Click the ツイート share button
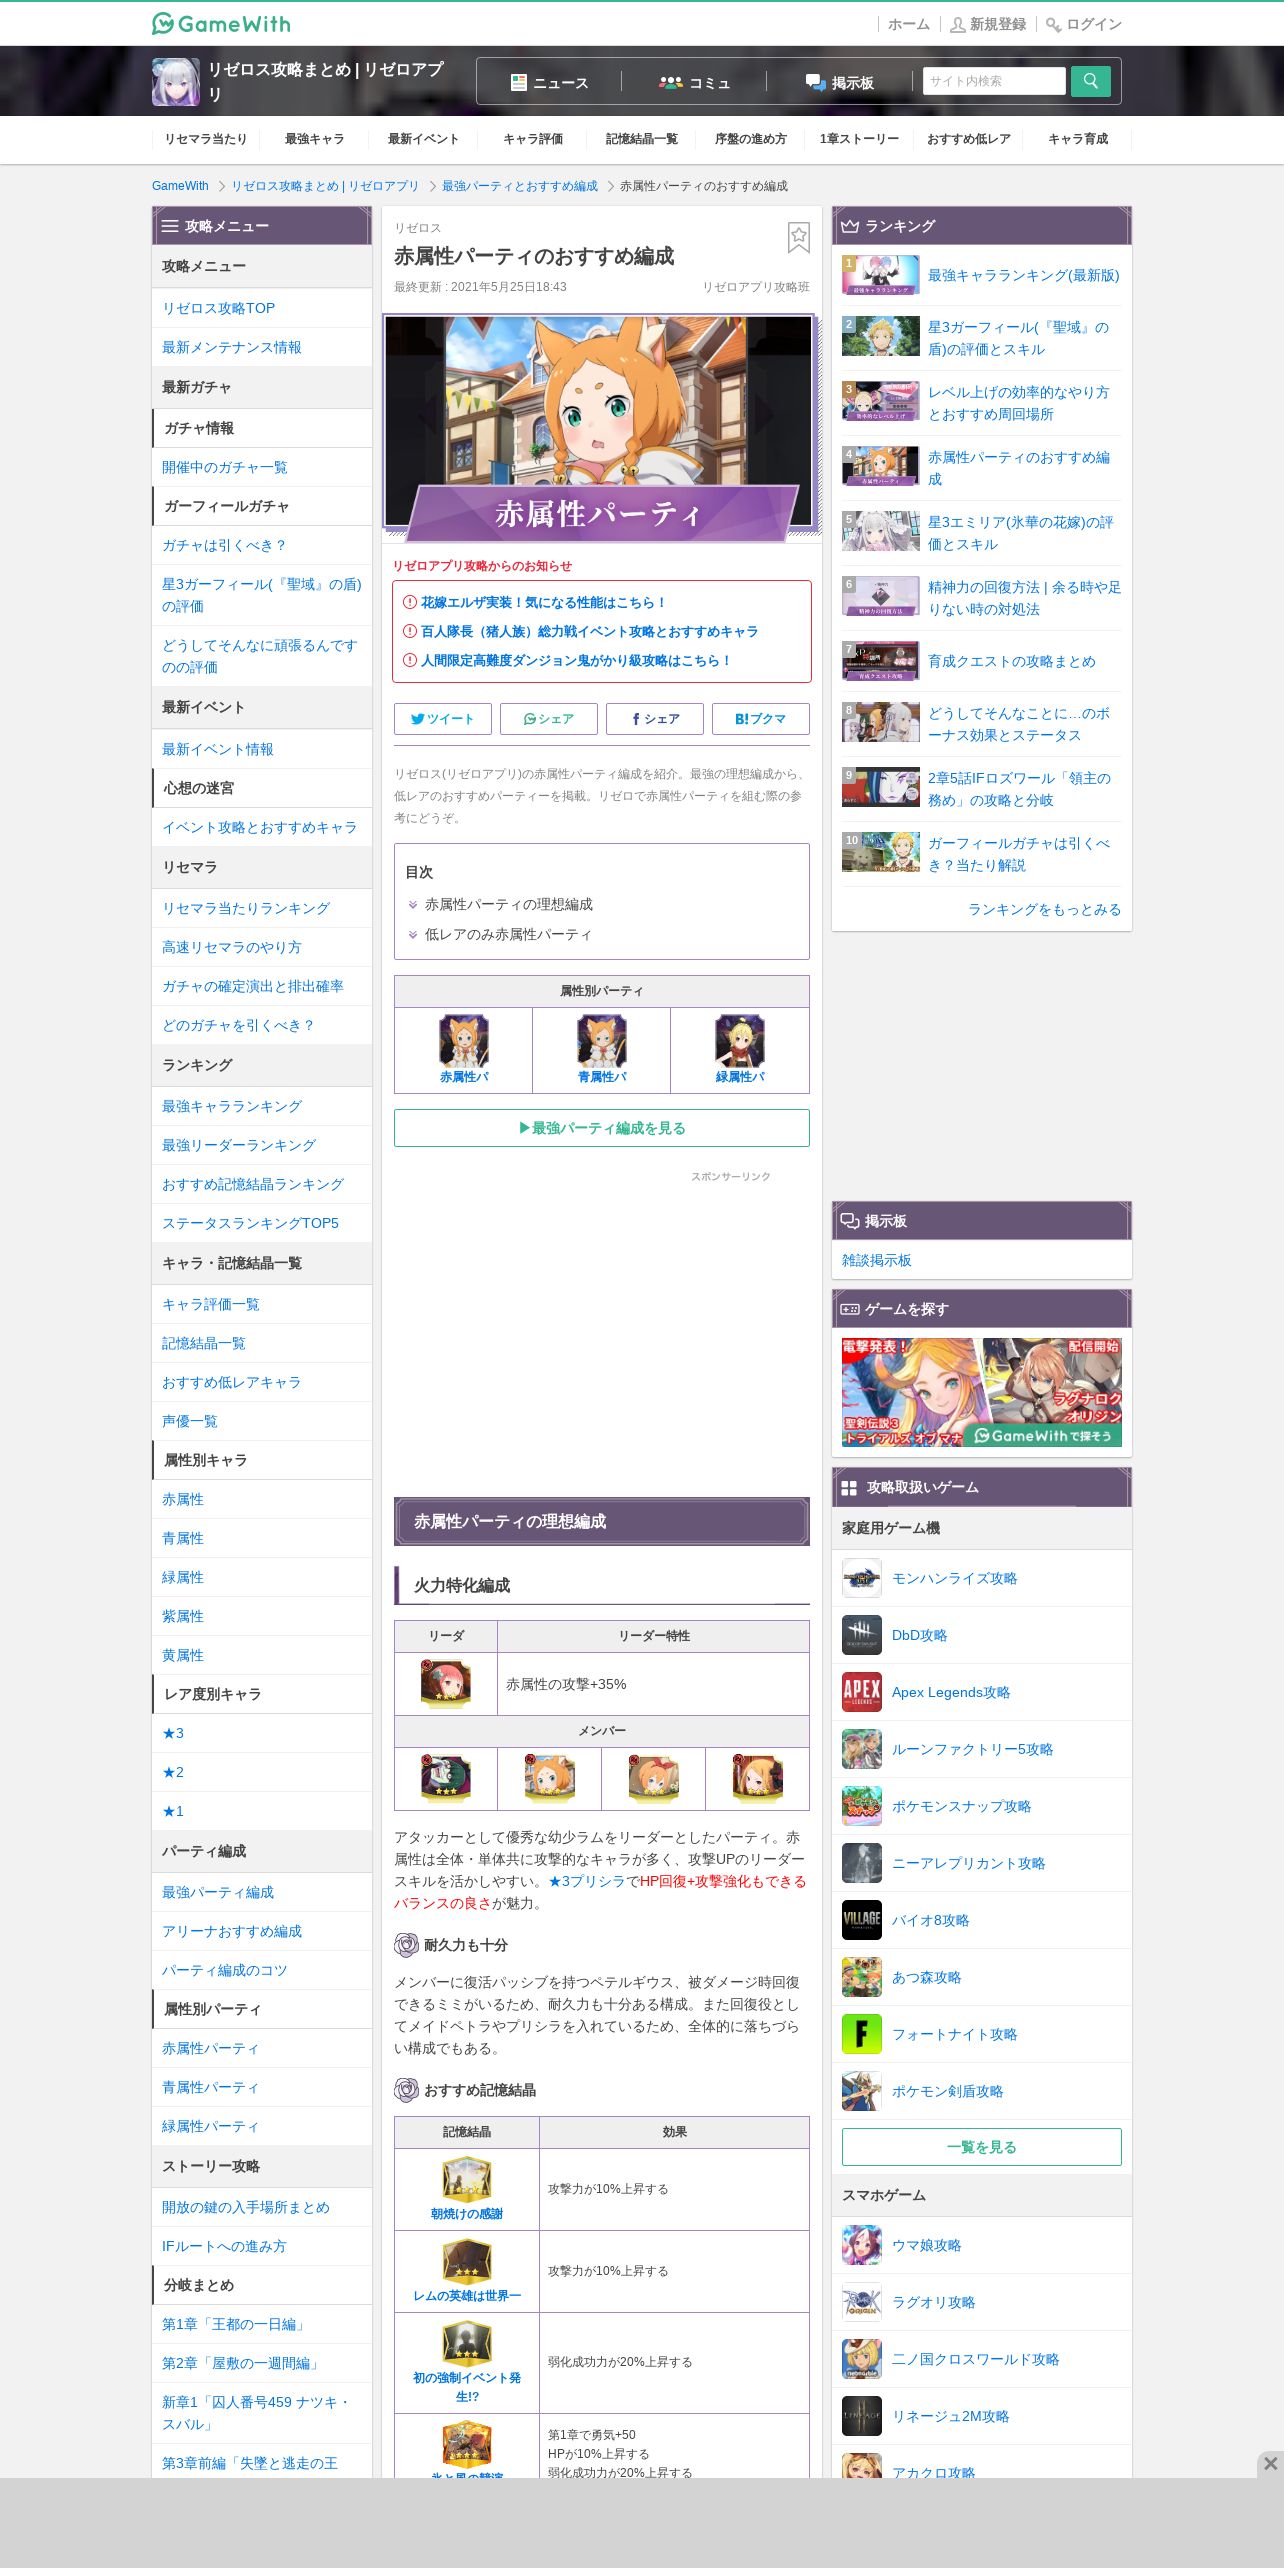Image resolution: width=1284 pixels, height=2568 pixels. pos(443,719)
